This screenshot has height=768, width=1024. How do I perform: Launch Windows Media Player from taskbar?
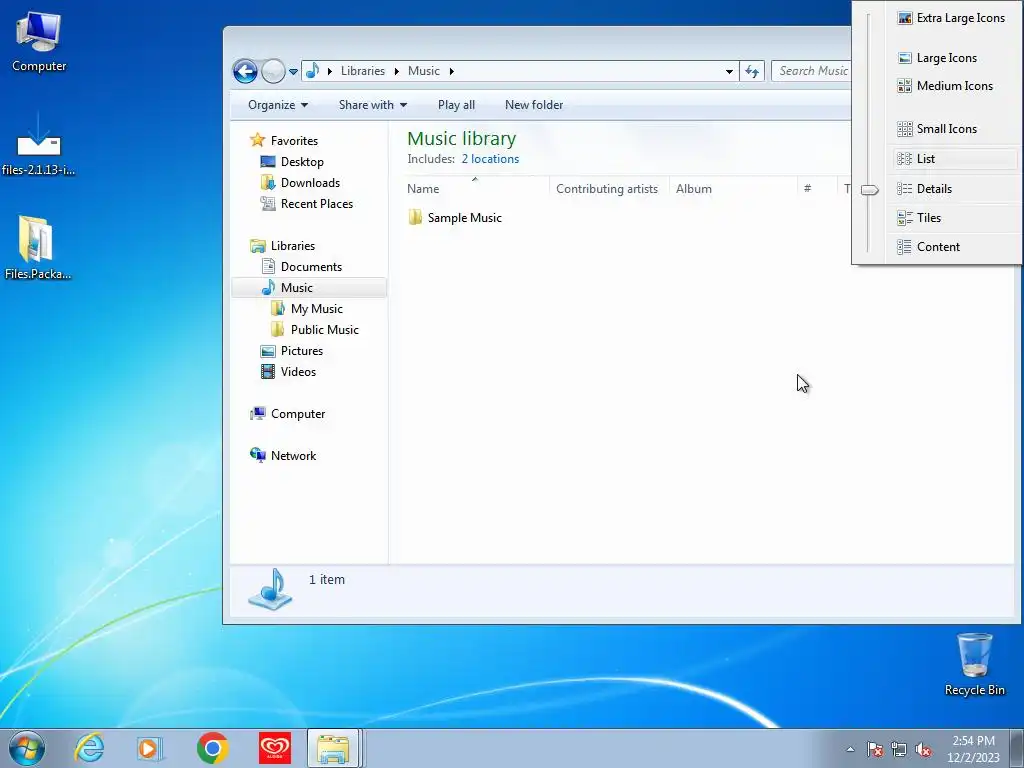(x=150, y=748)
